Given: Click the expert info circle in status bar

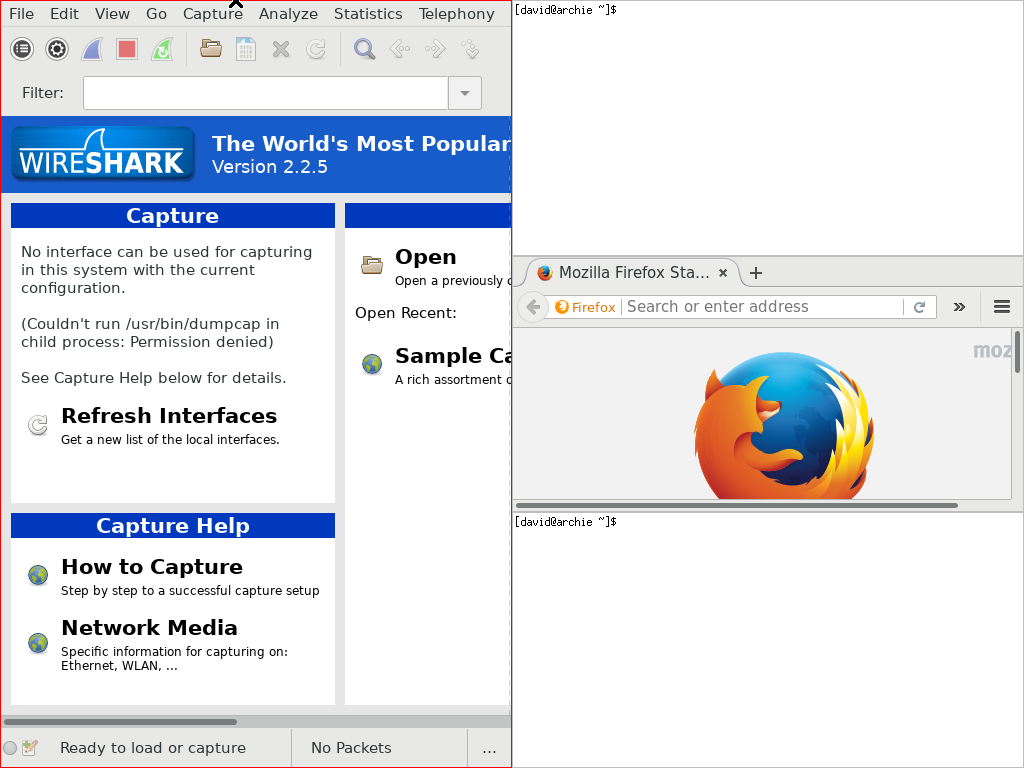Looking at the screenshot, I should click(10, 748).
